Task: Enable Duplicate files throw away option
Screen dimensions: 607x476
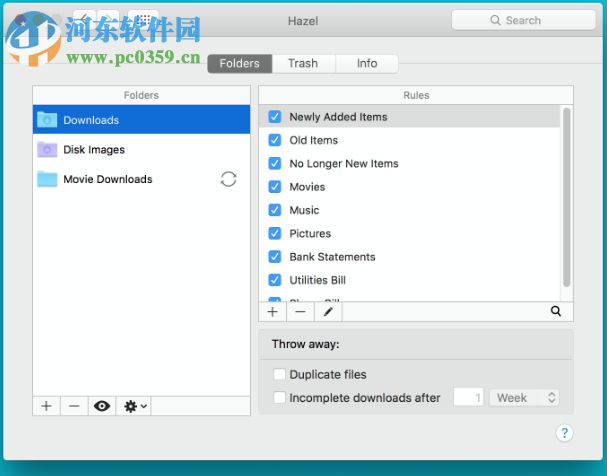Action: 279,374
